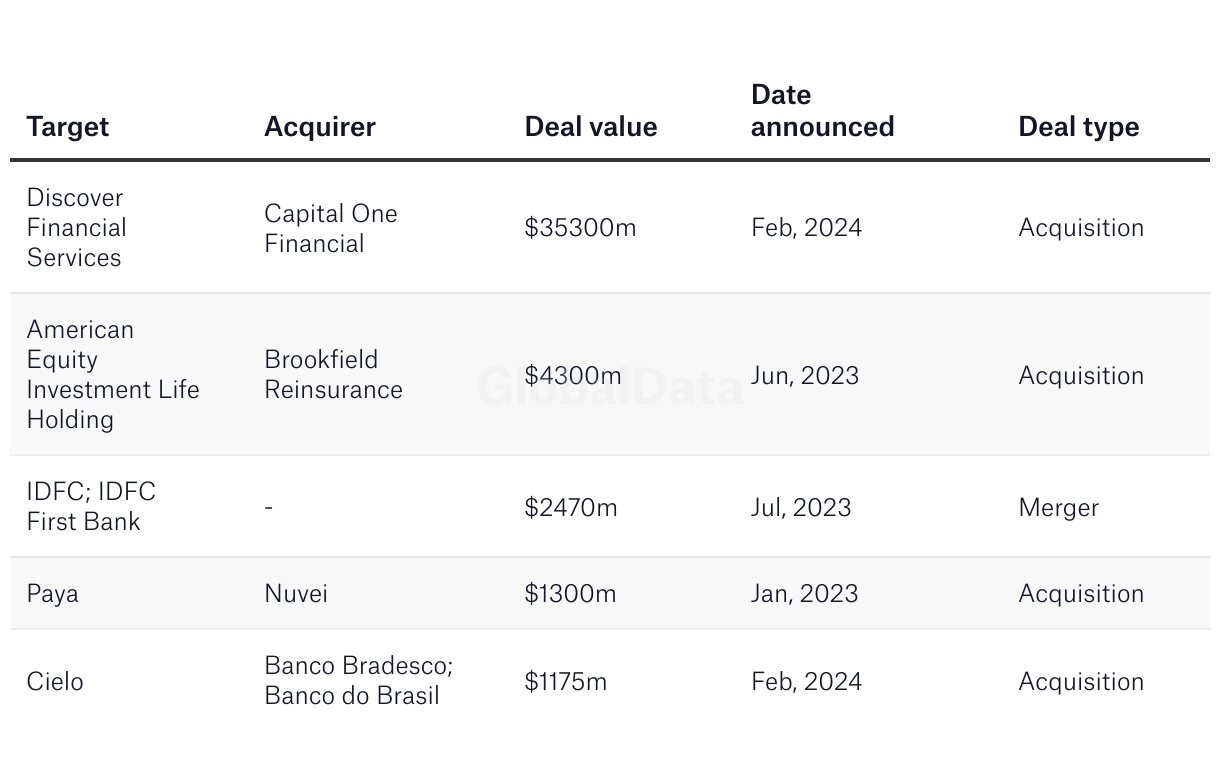
Task: Click the Acquirer column header
Action: (320, 127)
